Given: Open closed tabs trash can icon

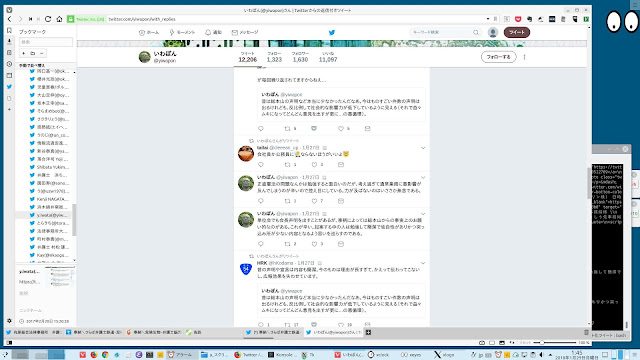Looking at the screenshot, I should 587,332.
